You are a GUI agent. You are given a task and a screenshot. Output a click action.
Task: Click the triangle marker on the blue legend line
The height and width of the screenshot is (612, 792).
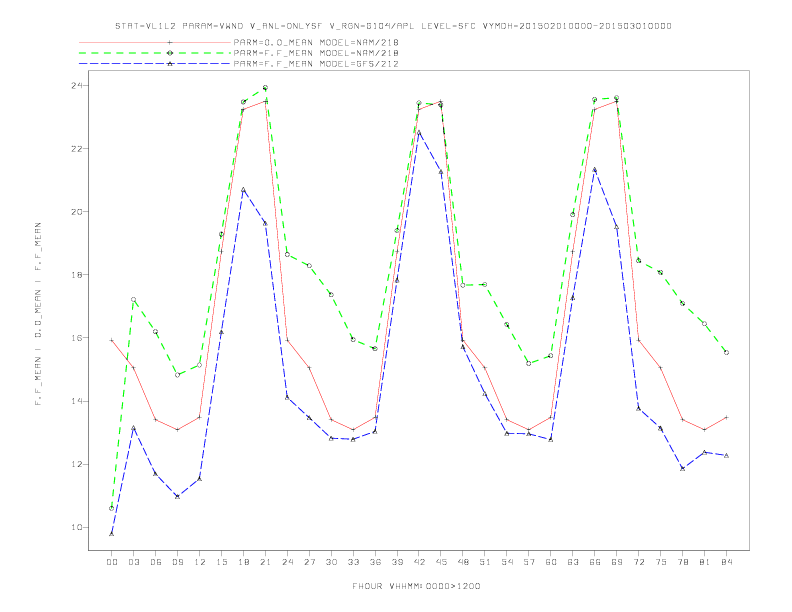point(170,64)
